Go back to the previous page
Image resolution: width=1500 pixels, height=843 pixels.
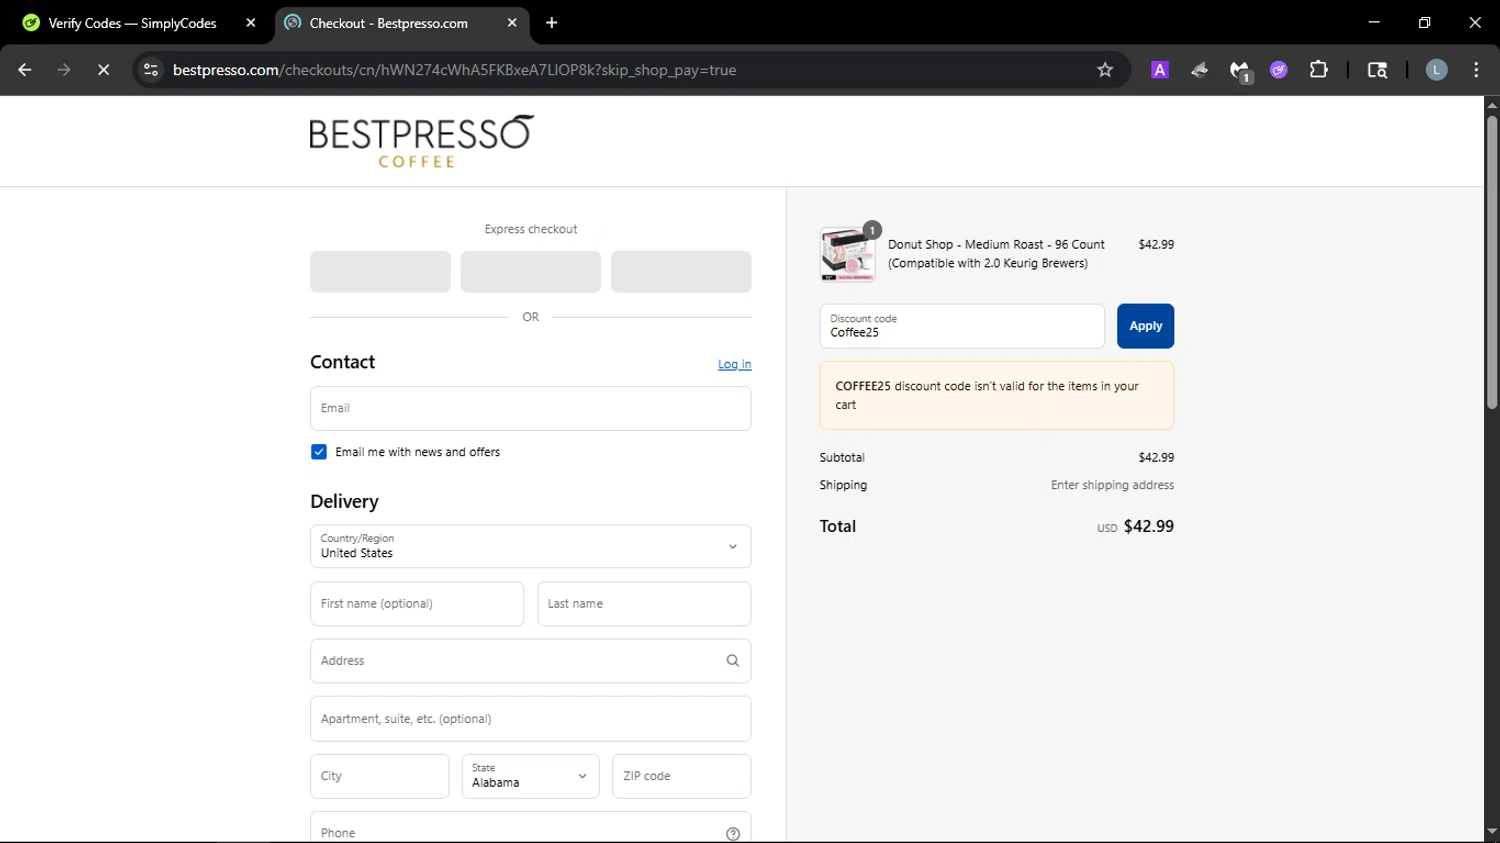(x=25, y=70)
